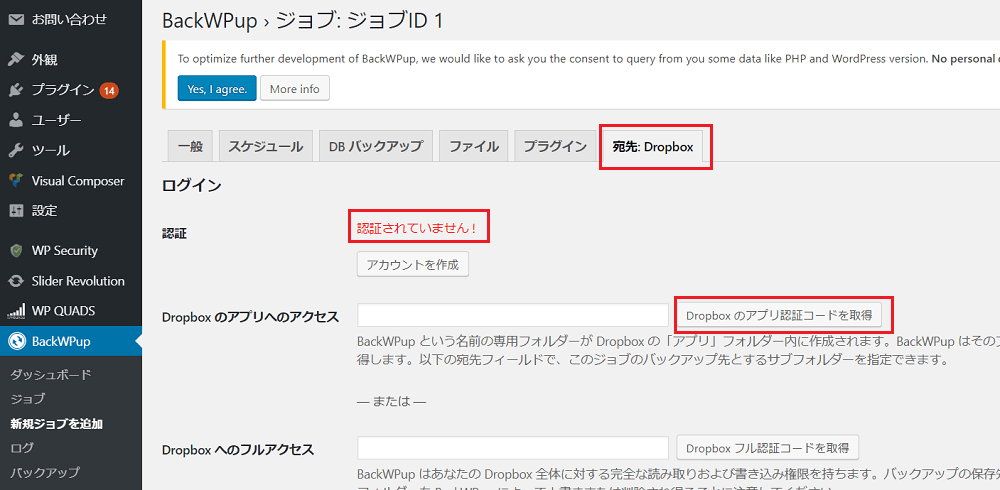
Task: Click the BackWPup logo icon in sidebar
Action: point(16,342)
